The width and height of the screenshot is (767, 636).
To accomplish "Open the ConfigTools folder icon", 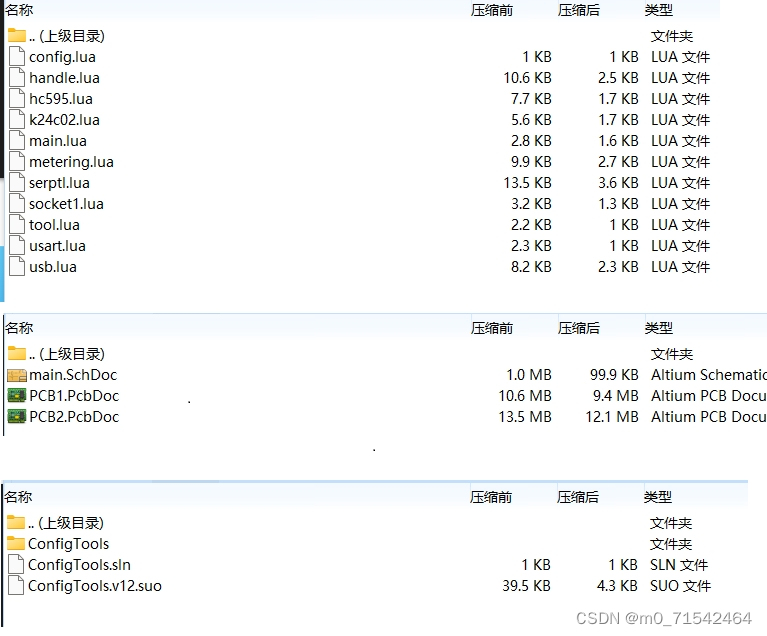I will coord(16,544).
